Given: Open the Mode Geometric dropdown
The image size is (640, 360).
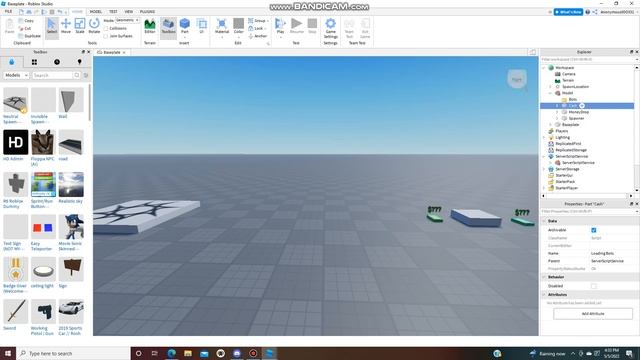Looking at the screenshot, I should (127, 20).
